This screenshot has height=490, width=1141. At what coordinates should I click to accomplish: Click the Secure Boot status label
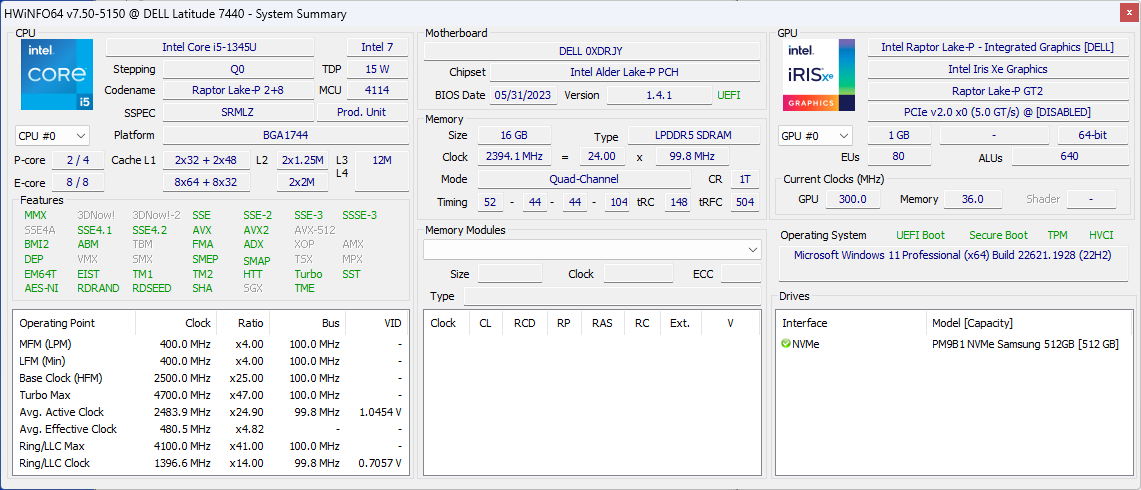pyautogui.click(x=998, y=235)
